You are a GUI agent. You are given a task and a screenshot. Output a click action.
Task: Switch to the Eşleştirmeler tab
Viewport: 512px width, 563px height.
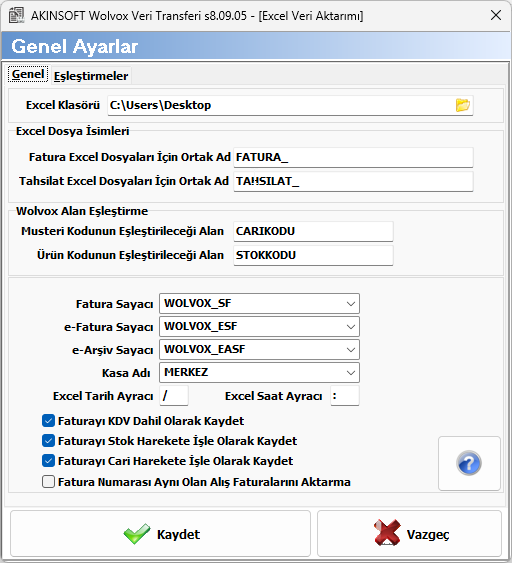click(x=91, y=76)
